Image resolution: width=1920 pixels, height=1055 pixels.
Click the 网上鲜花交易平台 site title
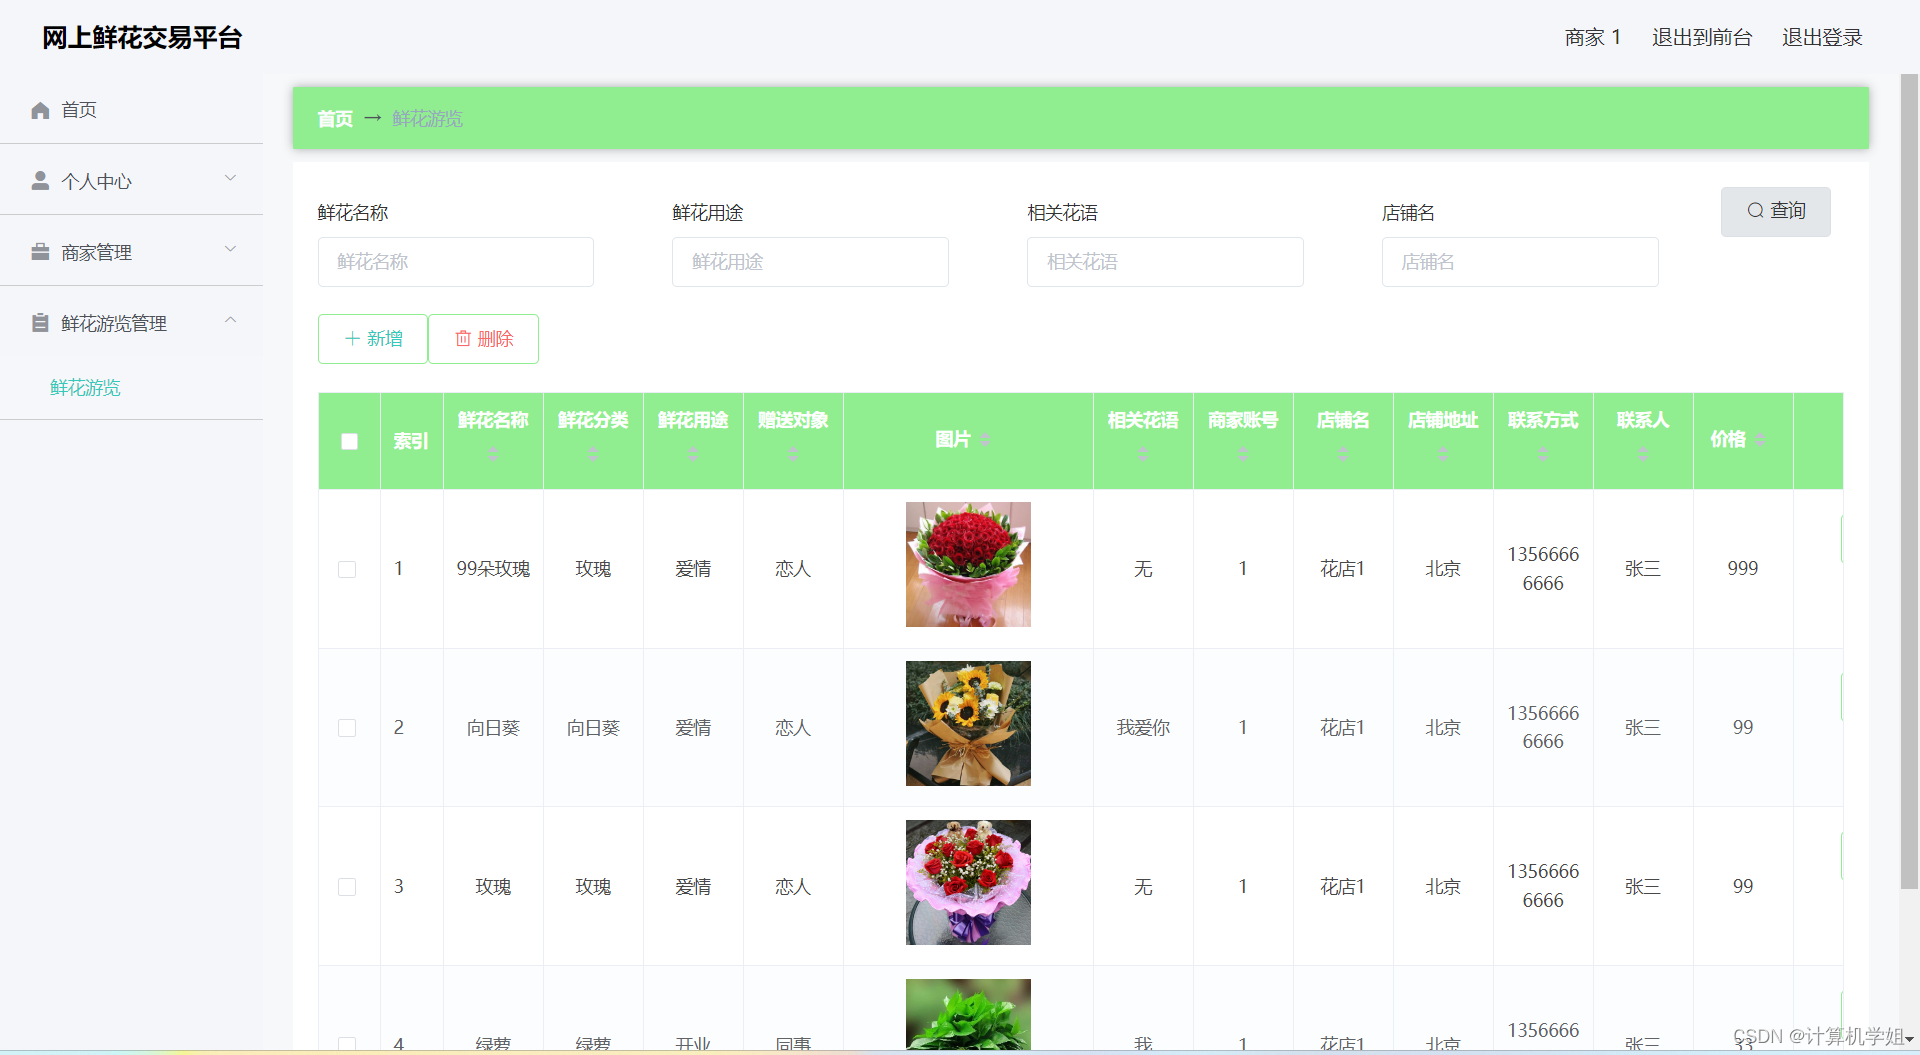pos(142,38)
